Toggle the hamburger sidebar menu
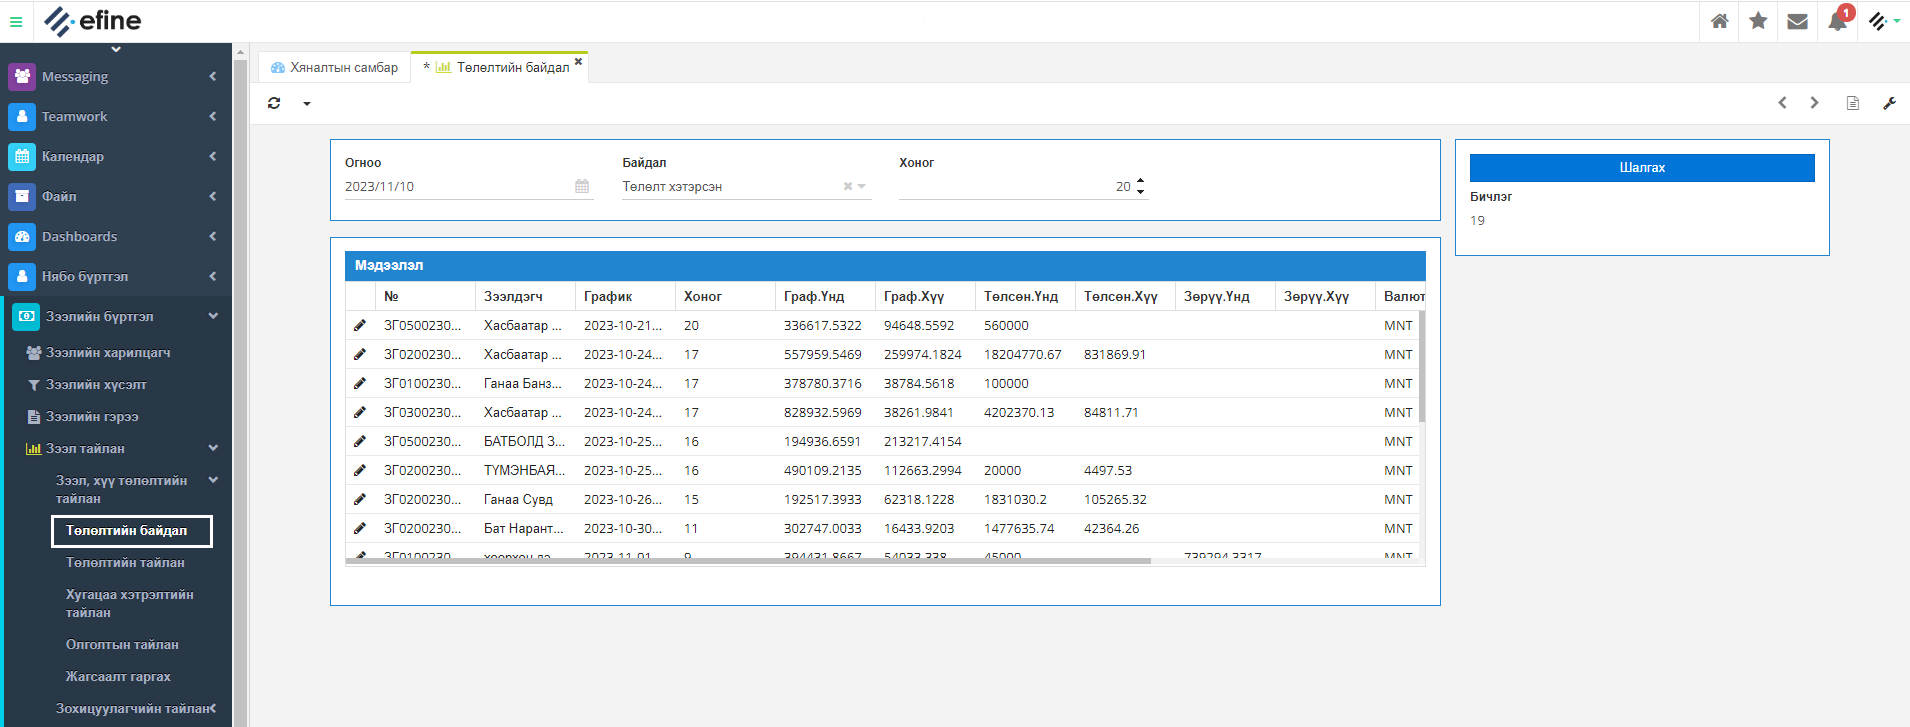 pos(16,21)
